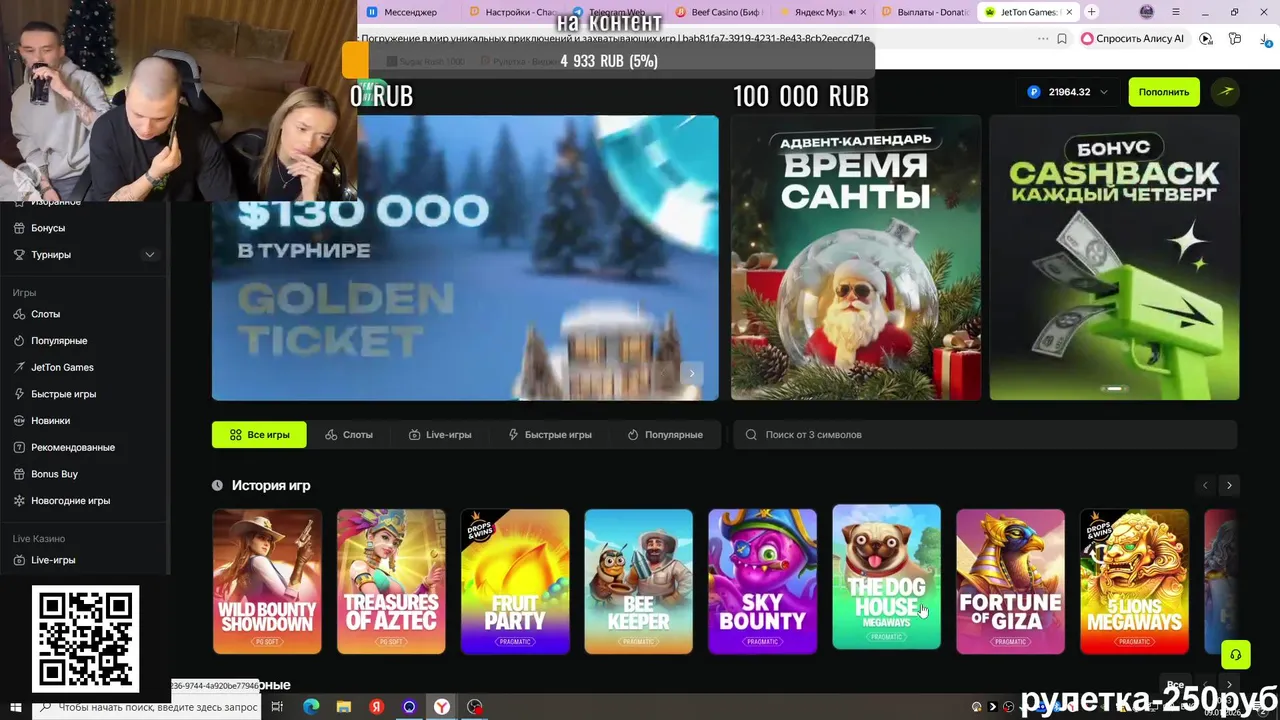Click the Bonus Buy sidebar link
The height and width of the screenshot is (720, 1280).
click(54, 474)
